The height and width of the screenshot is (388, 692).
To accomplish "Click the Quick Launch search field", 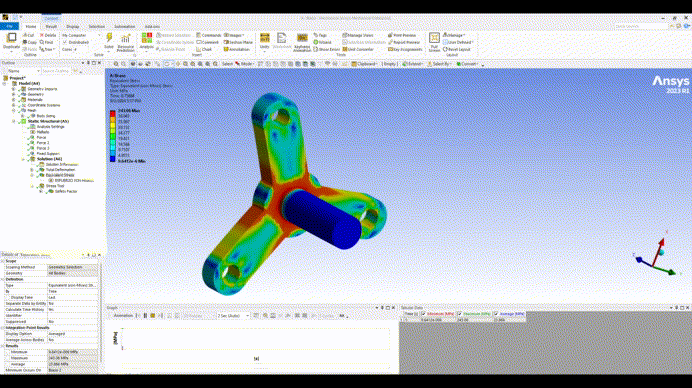I will click(641, 26).
